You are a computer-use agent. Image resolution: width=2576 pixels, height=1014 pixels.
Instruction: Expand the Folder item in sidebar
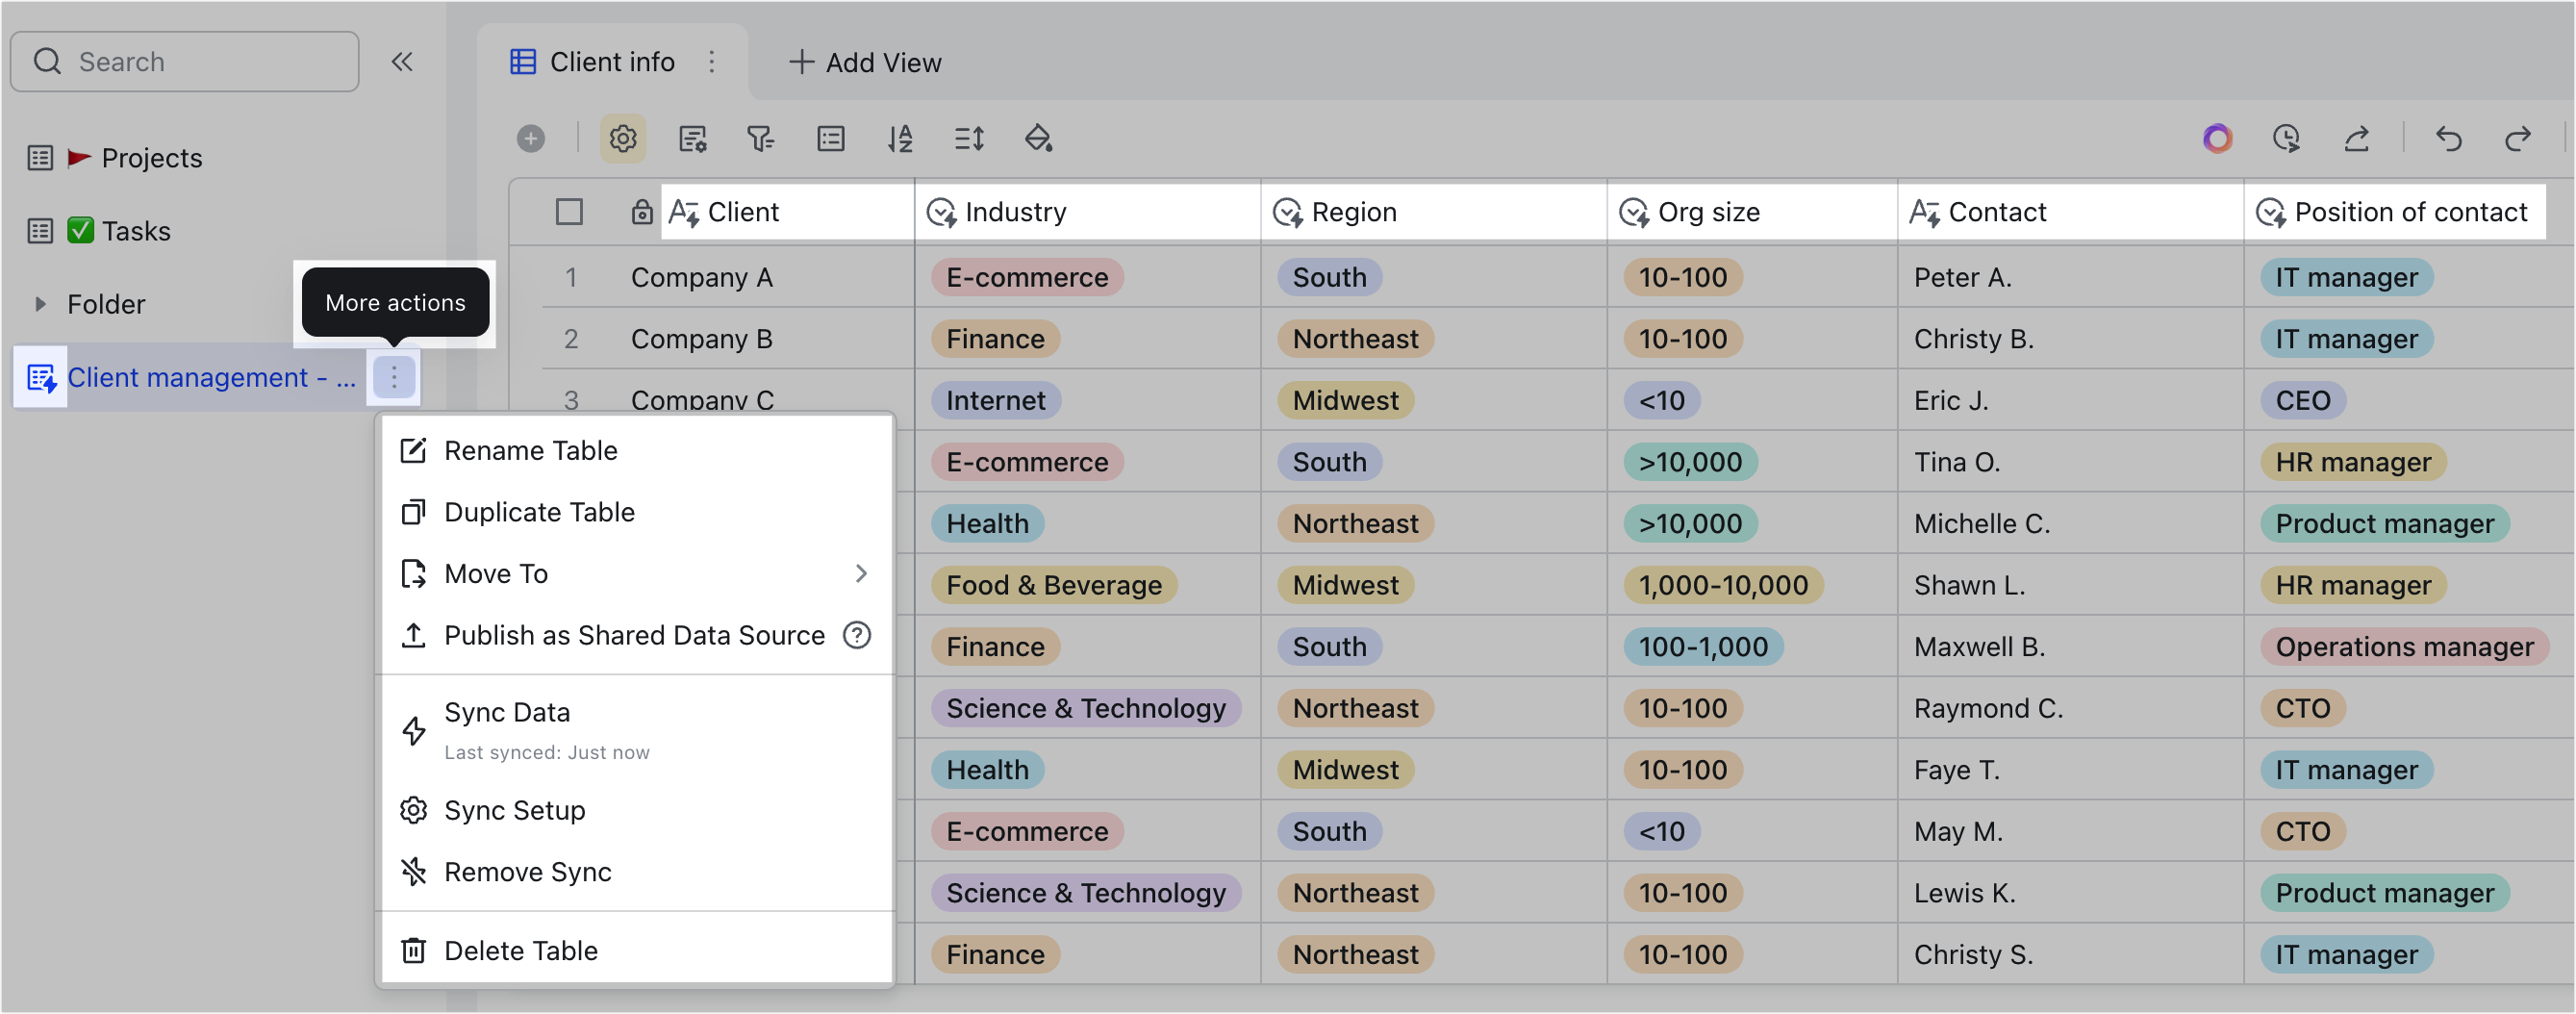click(40, 304)
